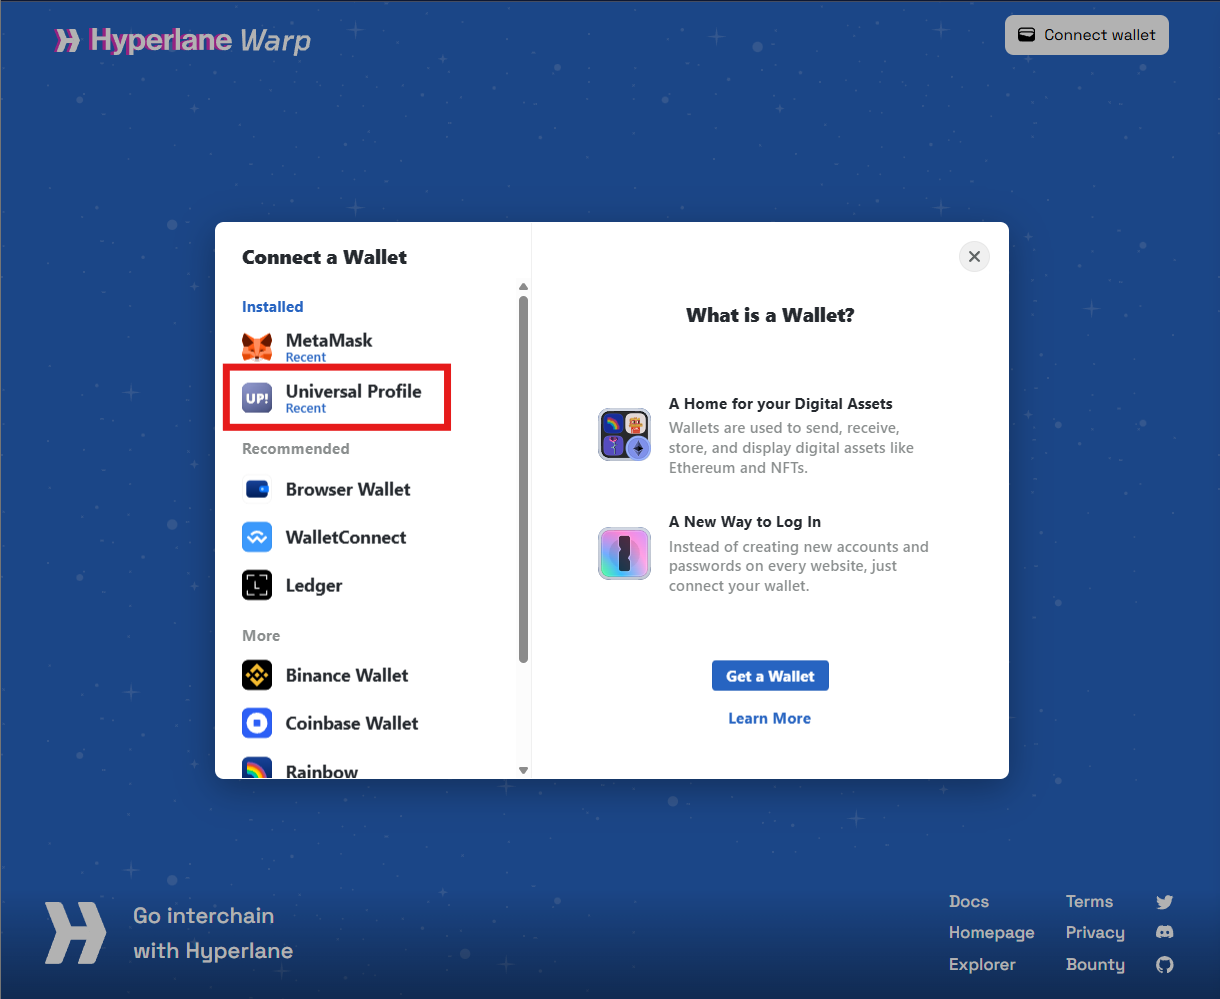
Task: Click the Coinbase Wallet icon
Action: point(257,723)
